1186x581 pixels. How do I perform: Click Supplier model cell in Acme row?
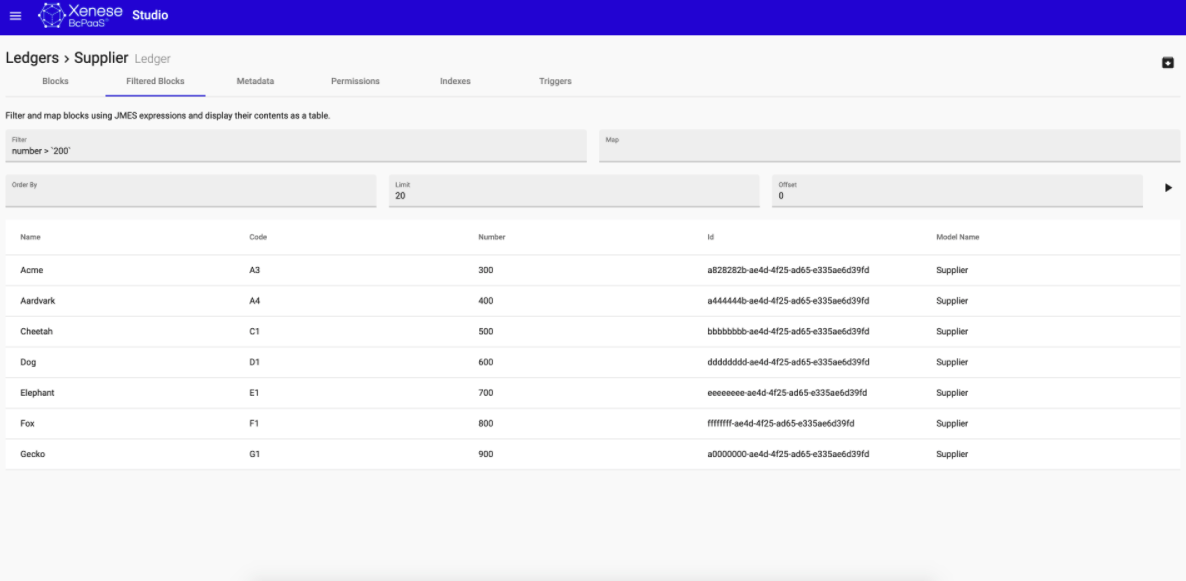point(952,270)
